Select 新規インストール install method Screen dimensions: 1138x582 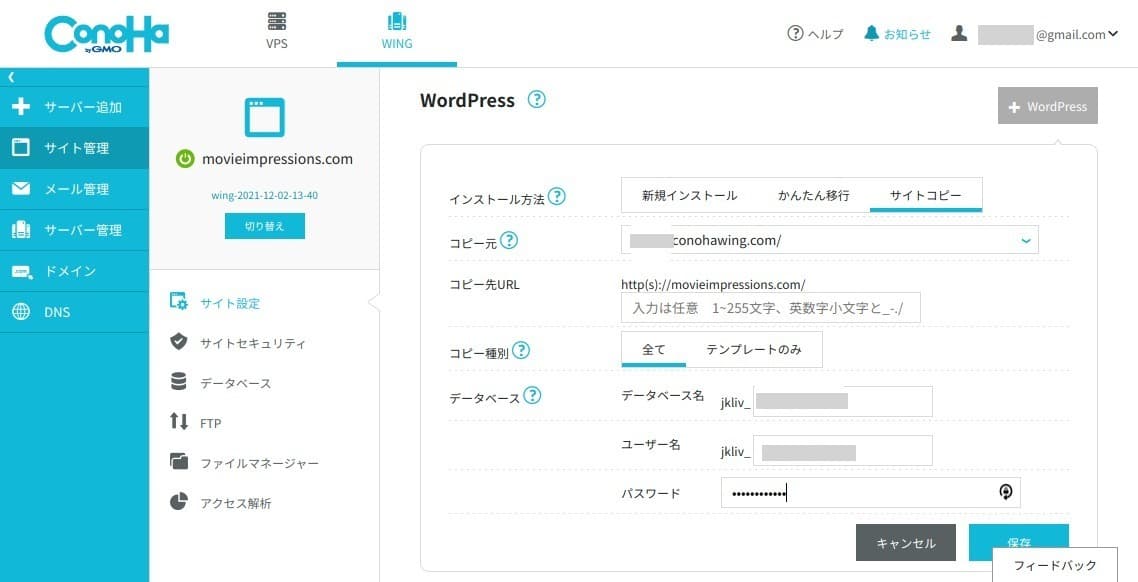click(689, 195)
